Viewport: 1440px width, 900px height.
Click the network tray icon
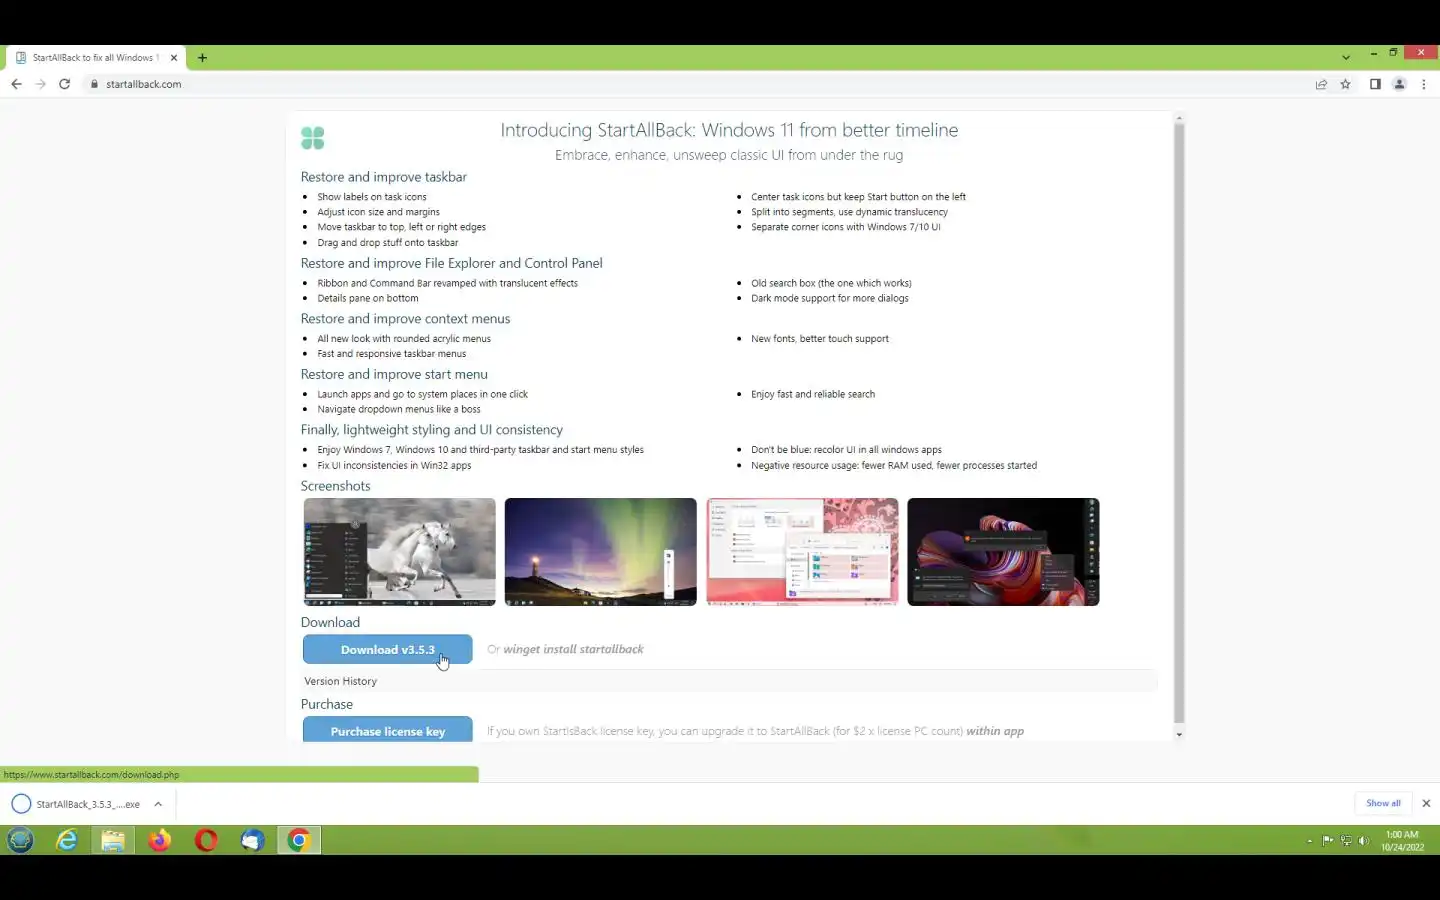pyautogui.click(x=1346, y=841)
